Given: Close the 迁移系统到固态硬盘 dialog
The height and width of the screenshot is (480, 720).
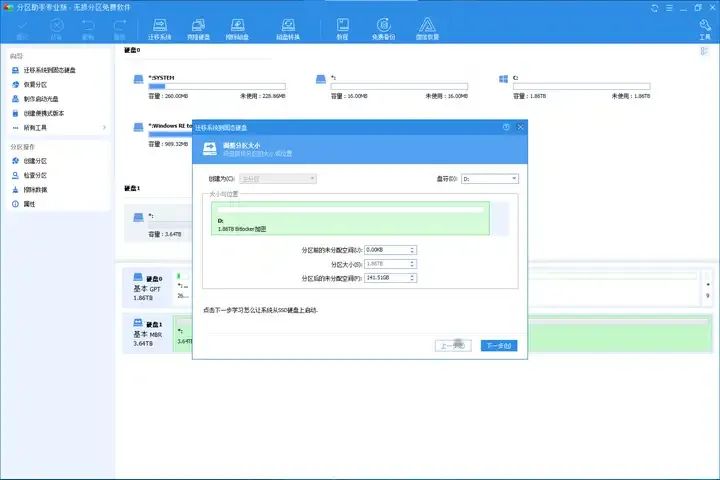Looking at the screenshot, I should click(x=520, y=127).
